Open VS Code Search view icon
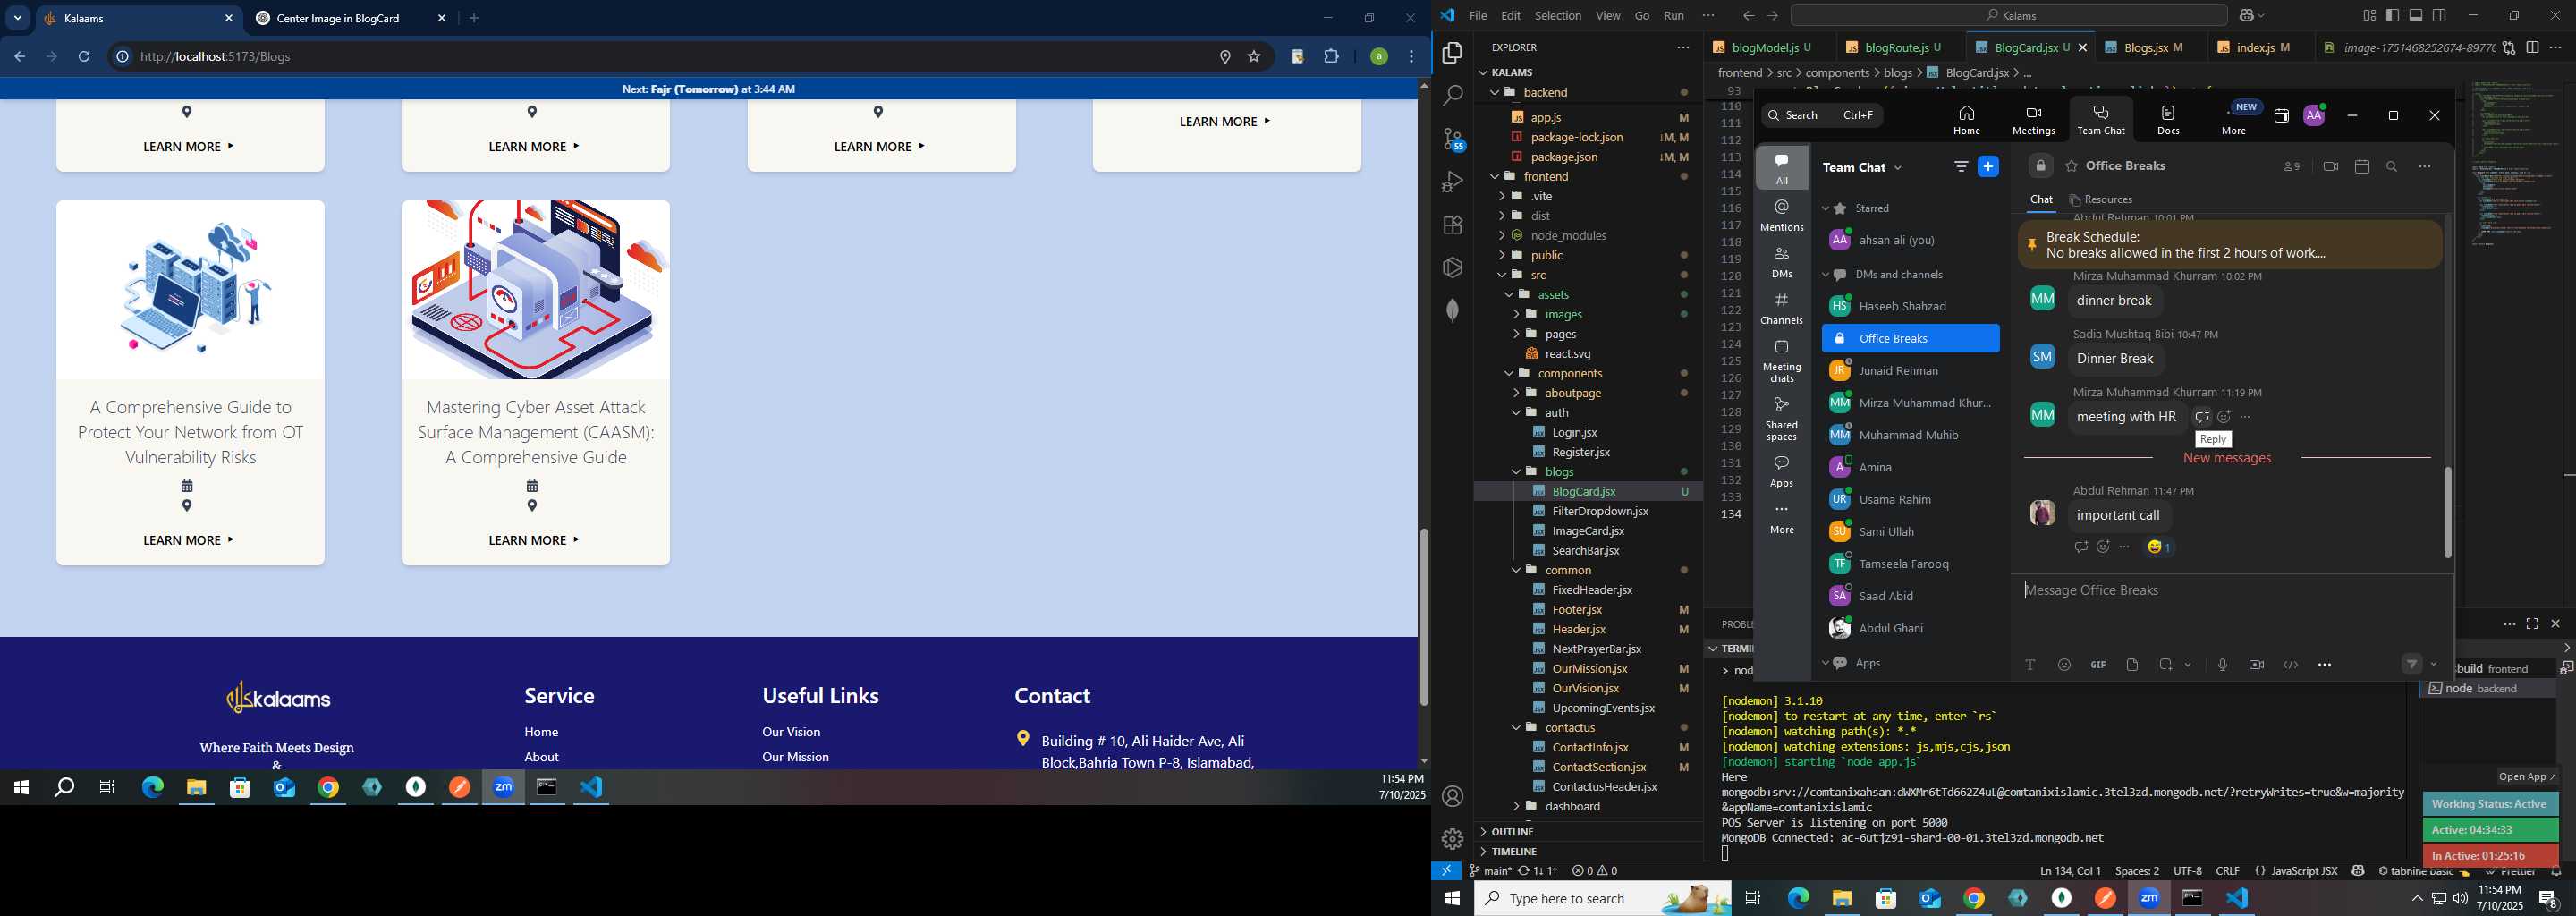The width and height of the screenshot is (2576, 916). pyautogui.click(x=1453, y=96)
